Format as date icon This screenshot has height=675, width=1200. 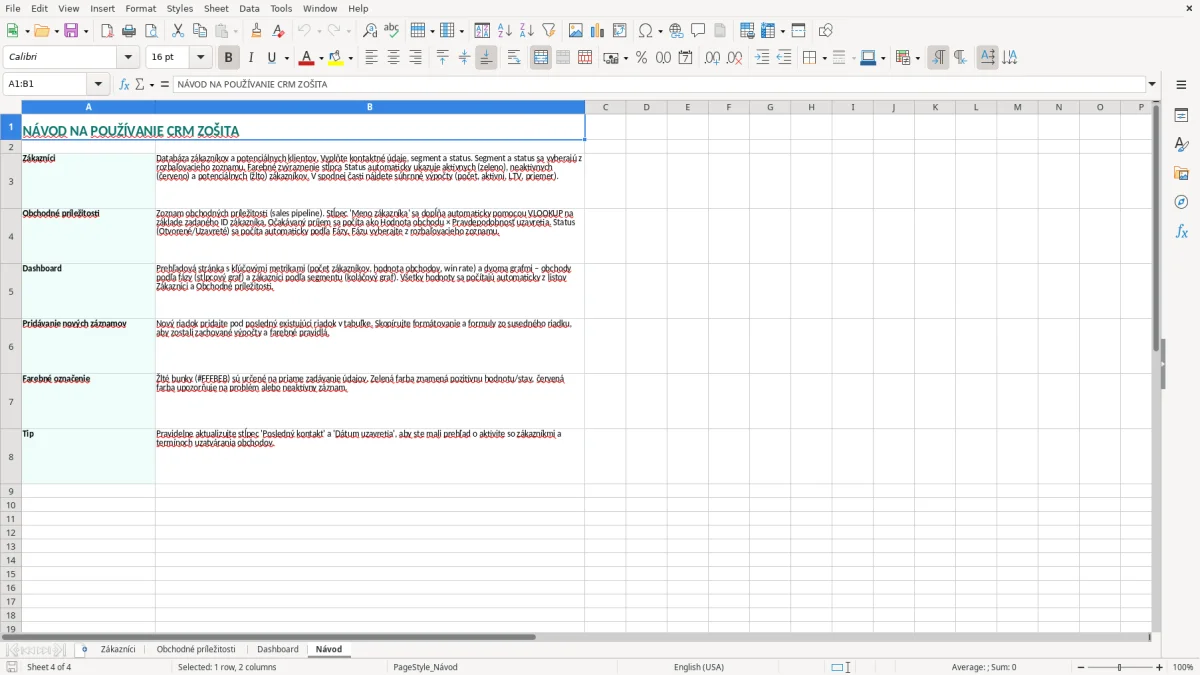pyautogui.click(x=686, y=58)
